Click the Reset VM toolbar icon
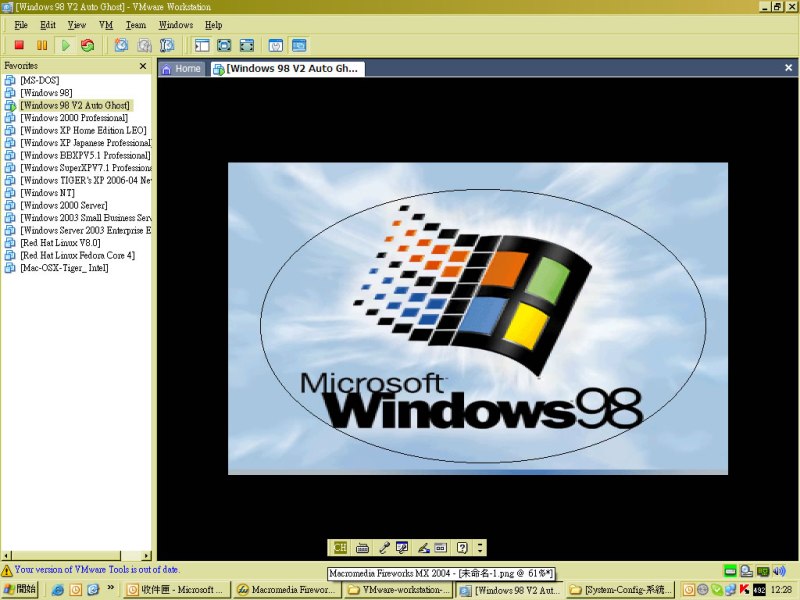This screenshot has width=800, height=600. pos(88,45)
